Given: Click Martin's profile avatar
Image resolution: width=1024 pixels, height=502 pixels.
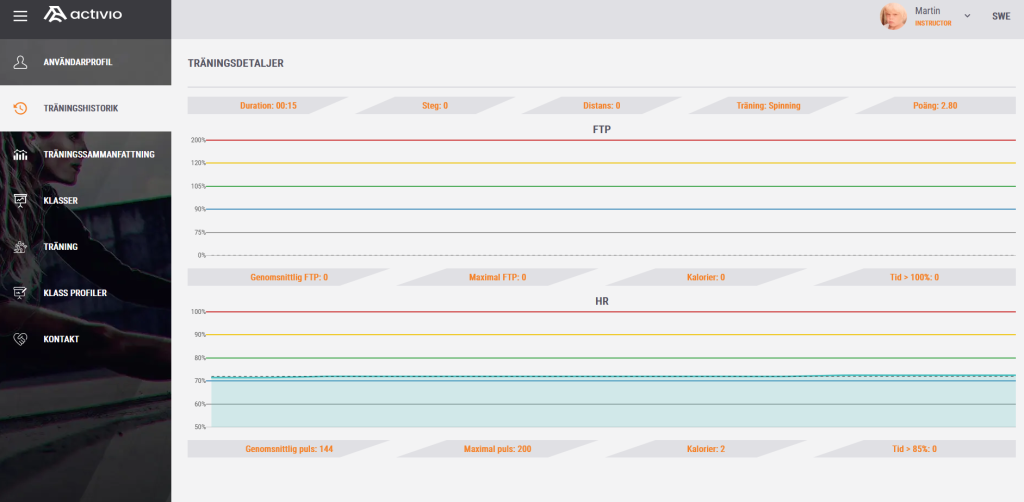Looking at the screenshot, I should point(893,16).
